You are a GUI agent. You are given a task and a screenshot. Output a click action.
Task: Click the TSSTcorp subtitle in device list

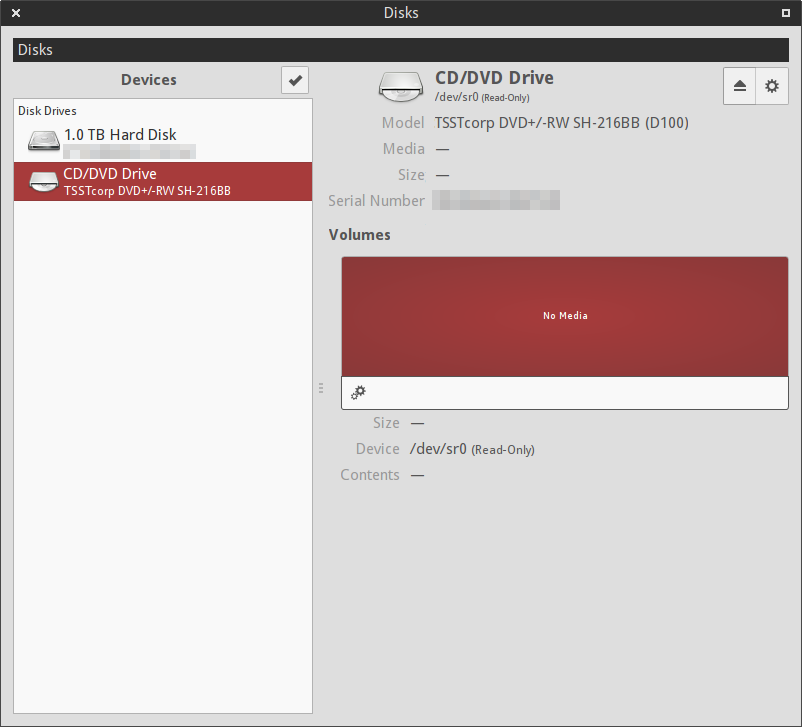(147, 190)
